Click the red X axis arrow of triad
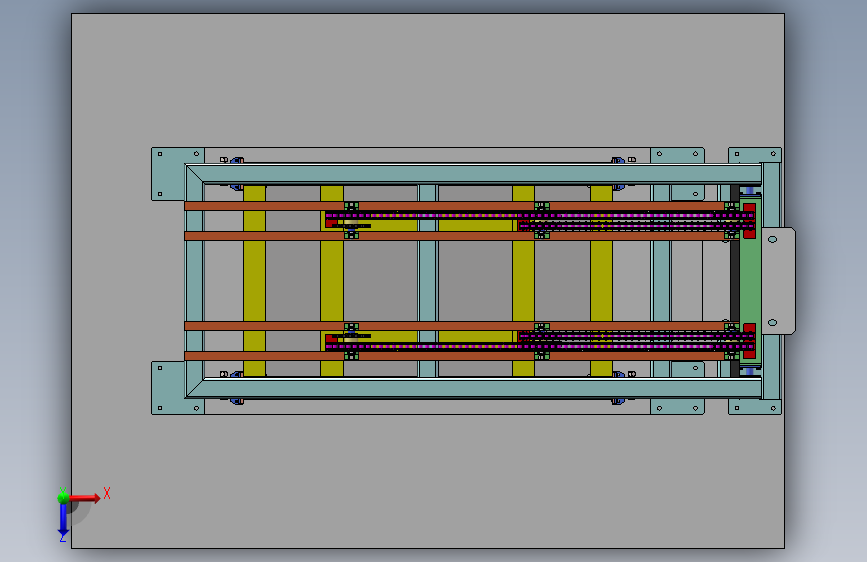Viewport: 867px width, 562px height. pyautogui.click(x=85, y=498)
